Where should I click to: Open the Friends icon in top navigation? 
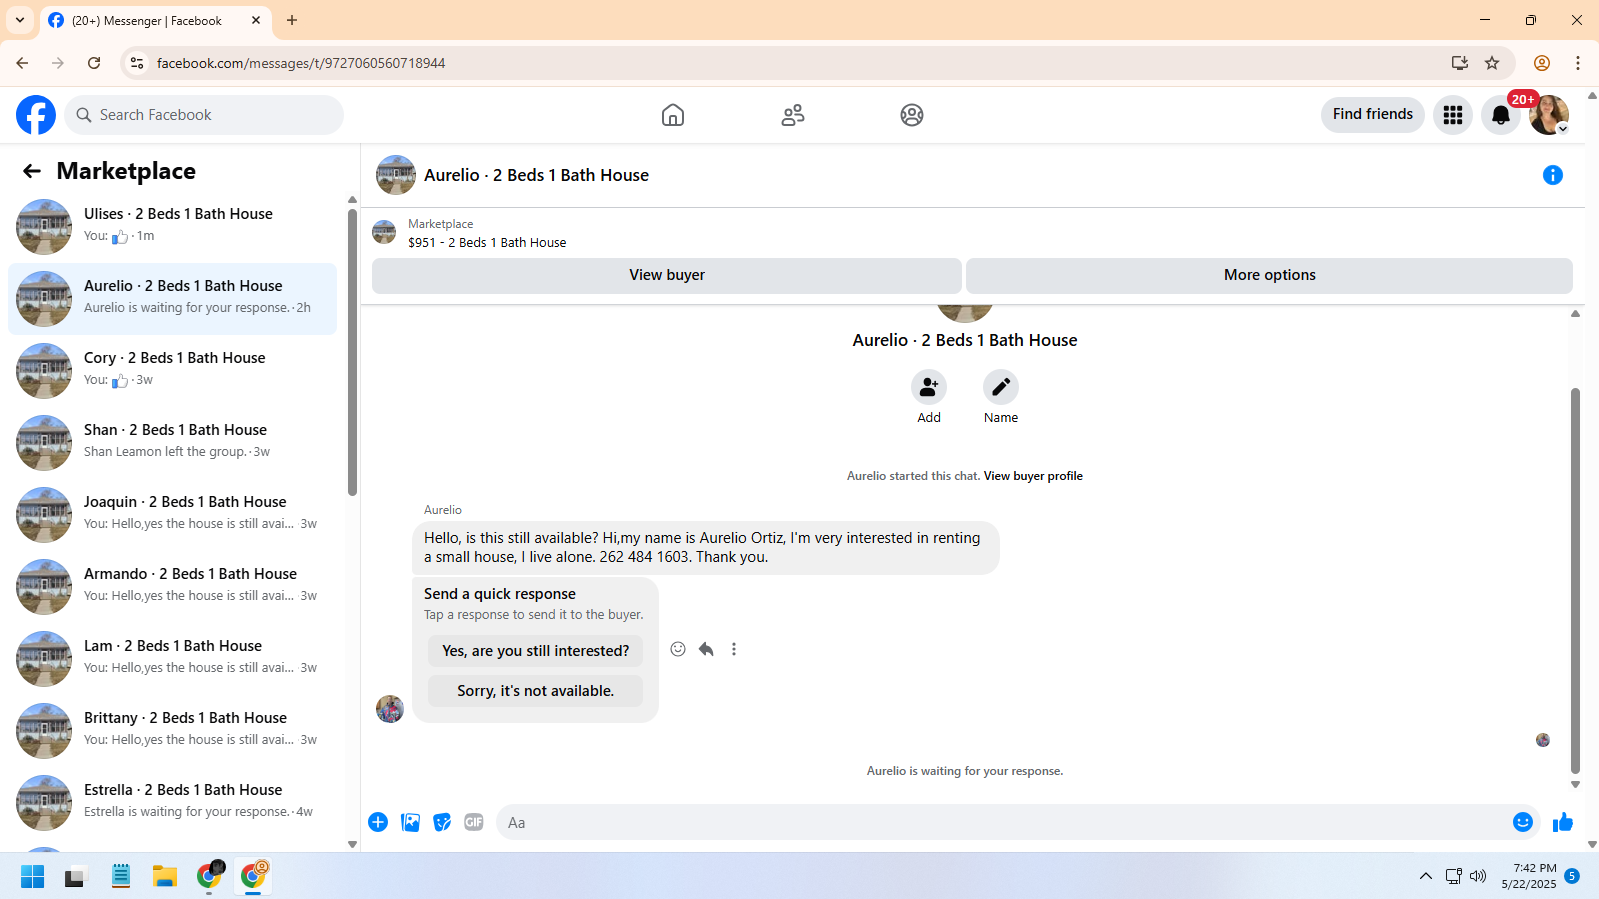[x=793, y=115]
